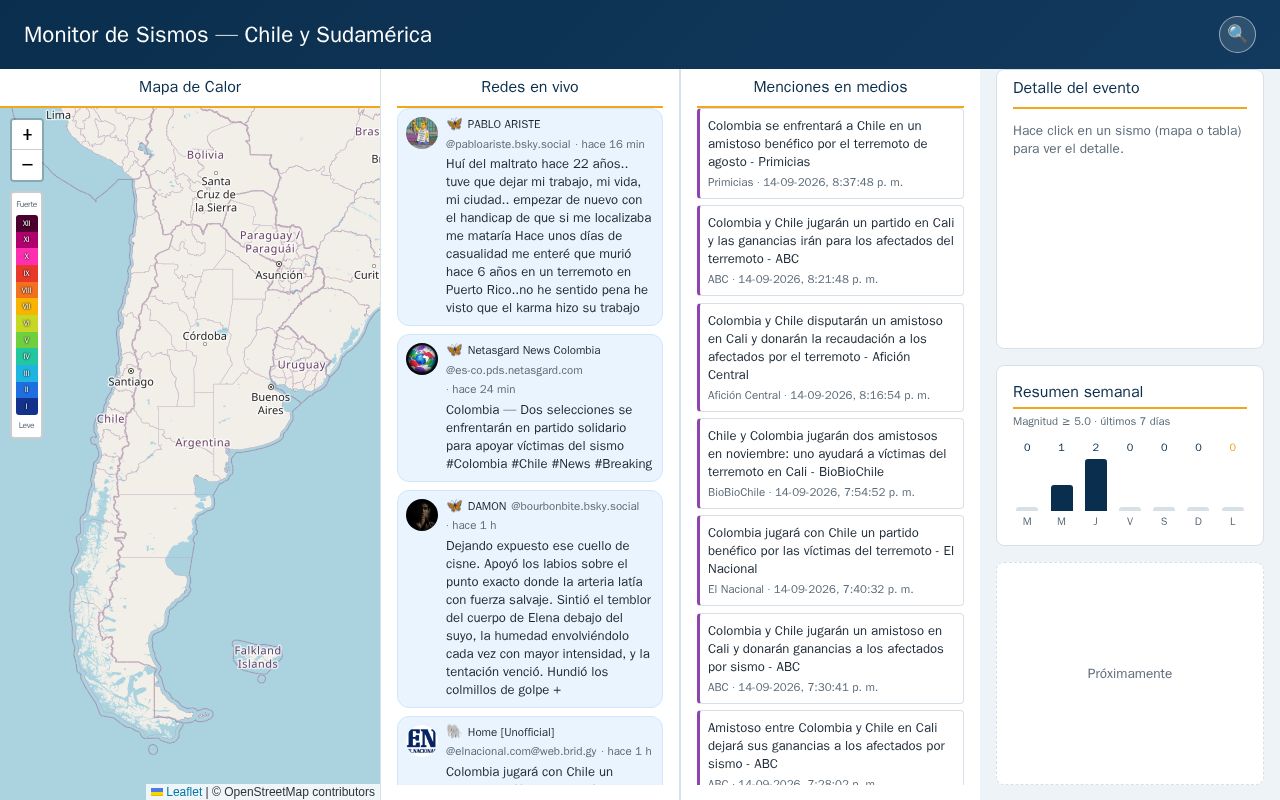
Task: Click the butterfly icon beside Netasgard News Colombia
Action: pyautogui.click(x=454, y=350)
